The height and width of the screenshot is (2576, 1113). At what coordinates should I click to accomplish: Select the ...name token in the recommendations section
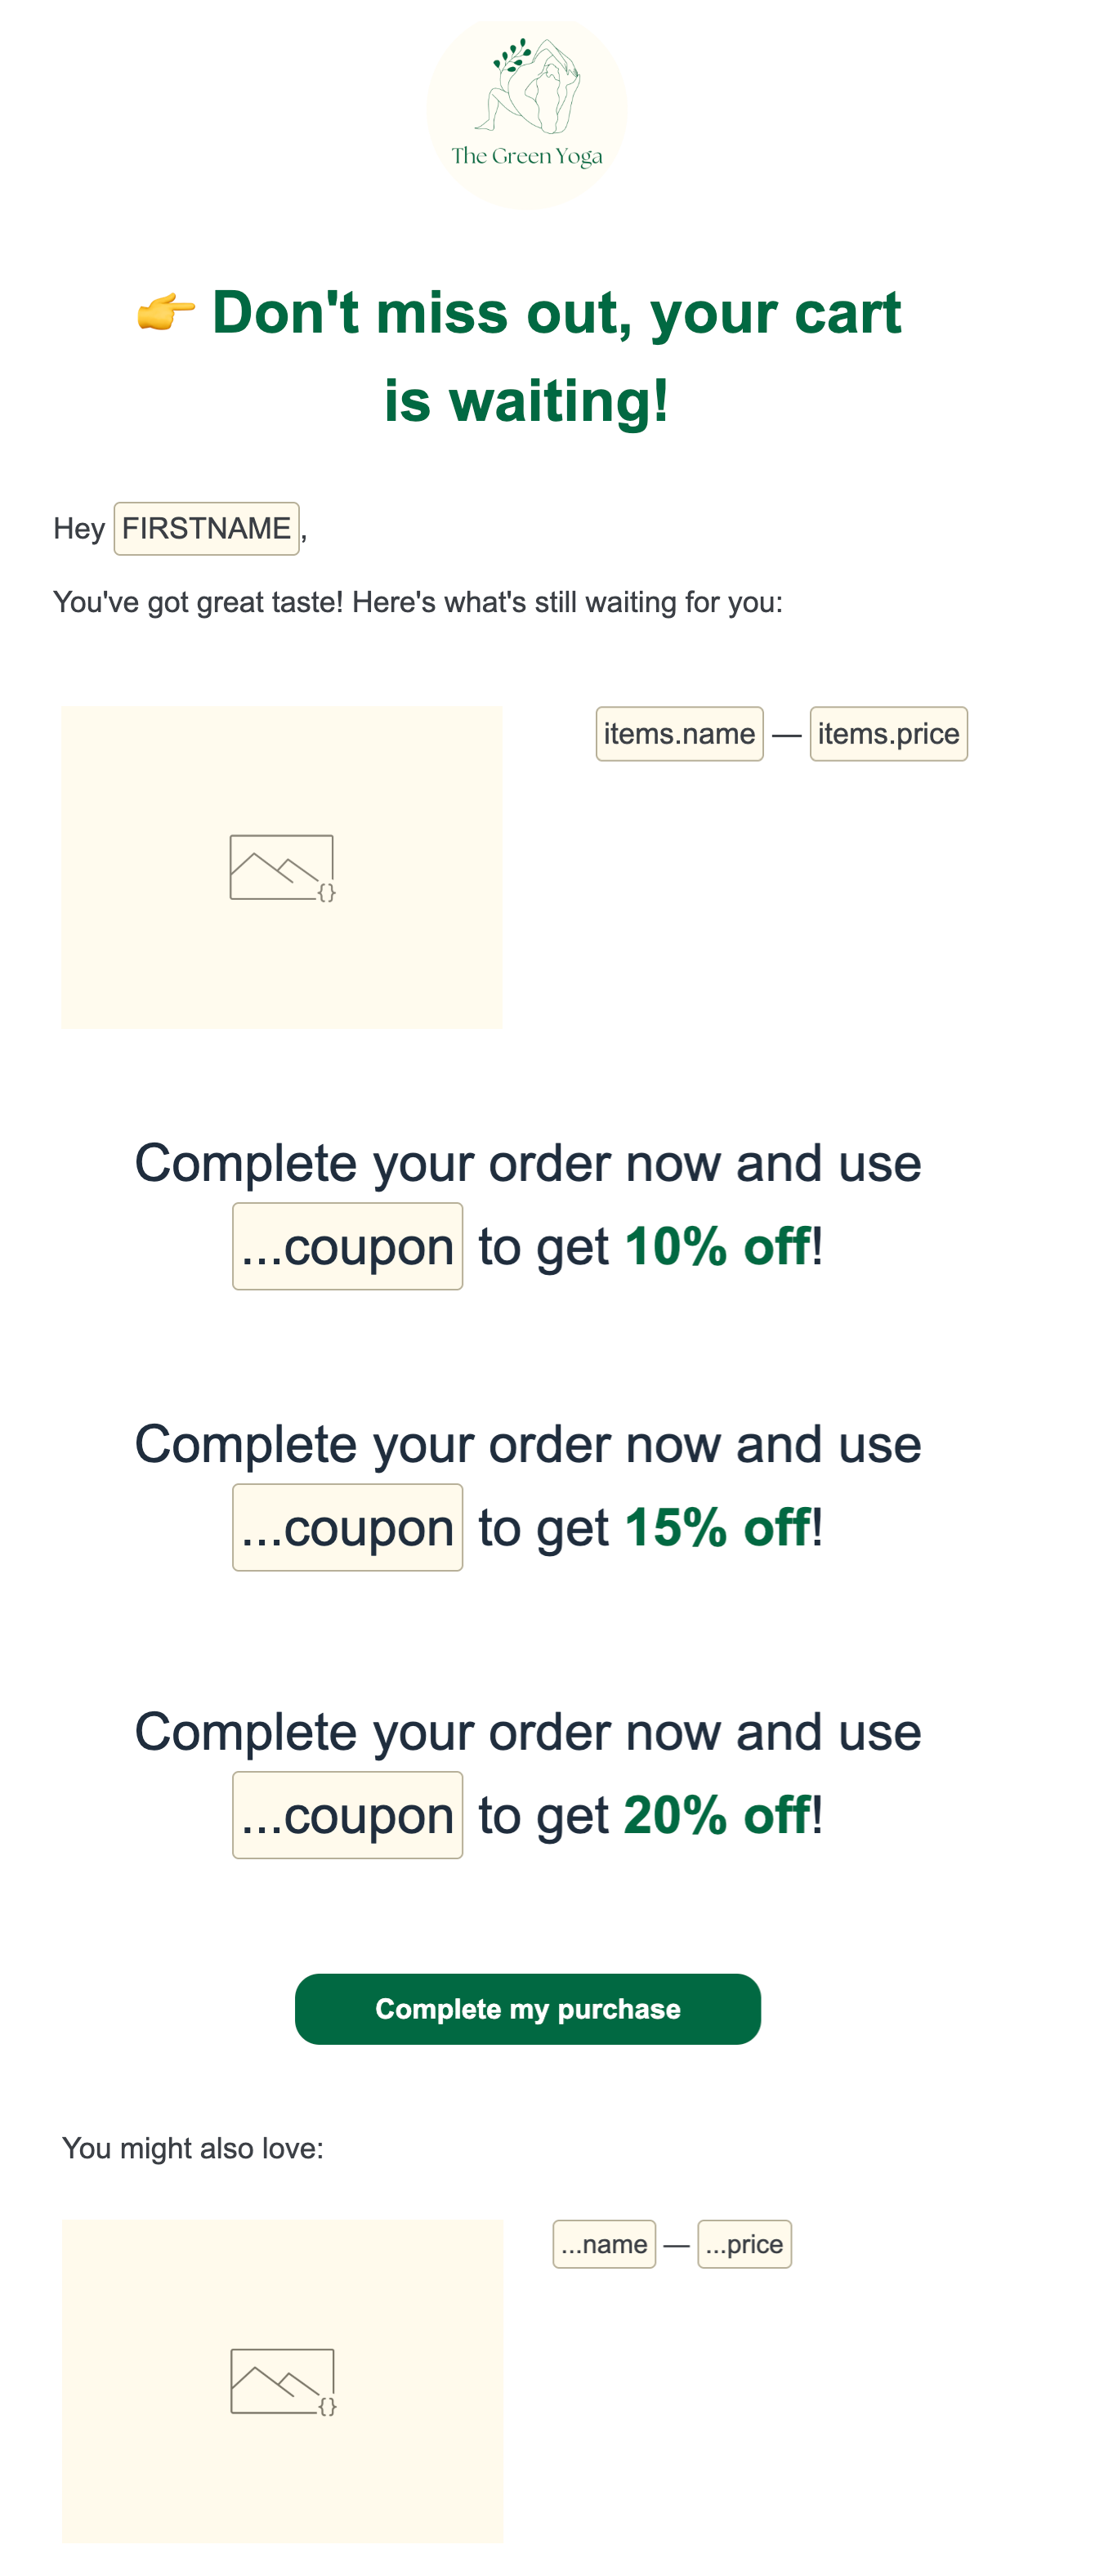click(x=604, y=2245)
